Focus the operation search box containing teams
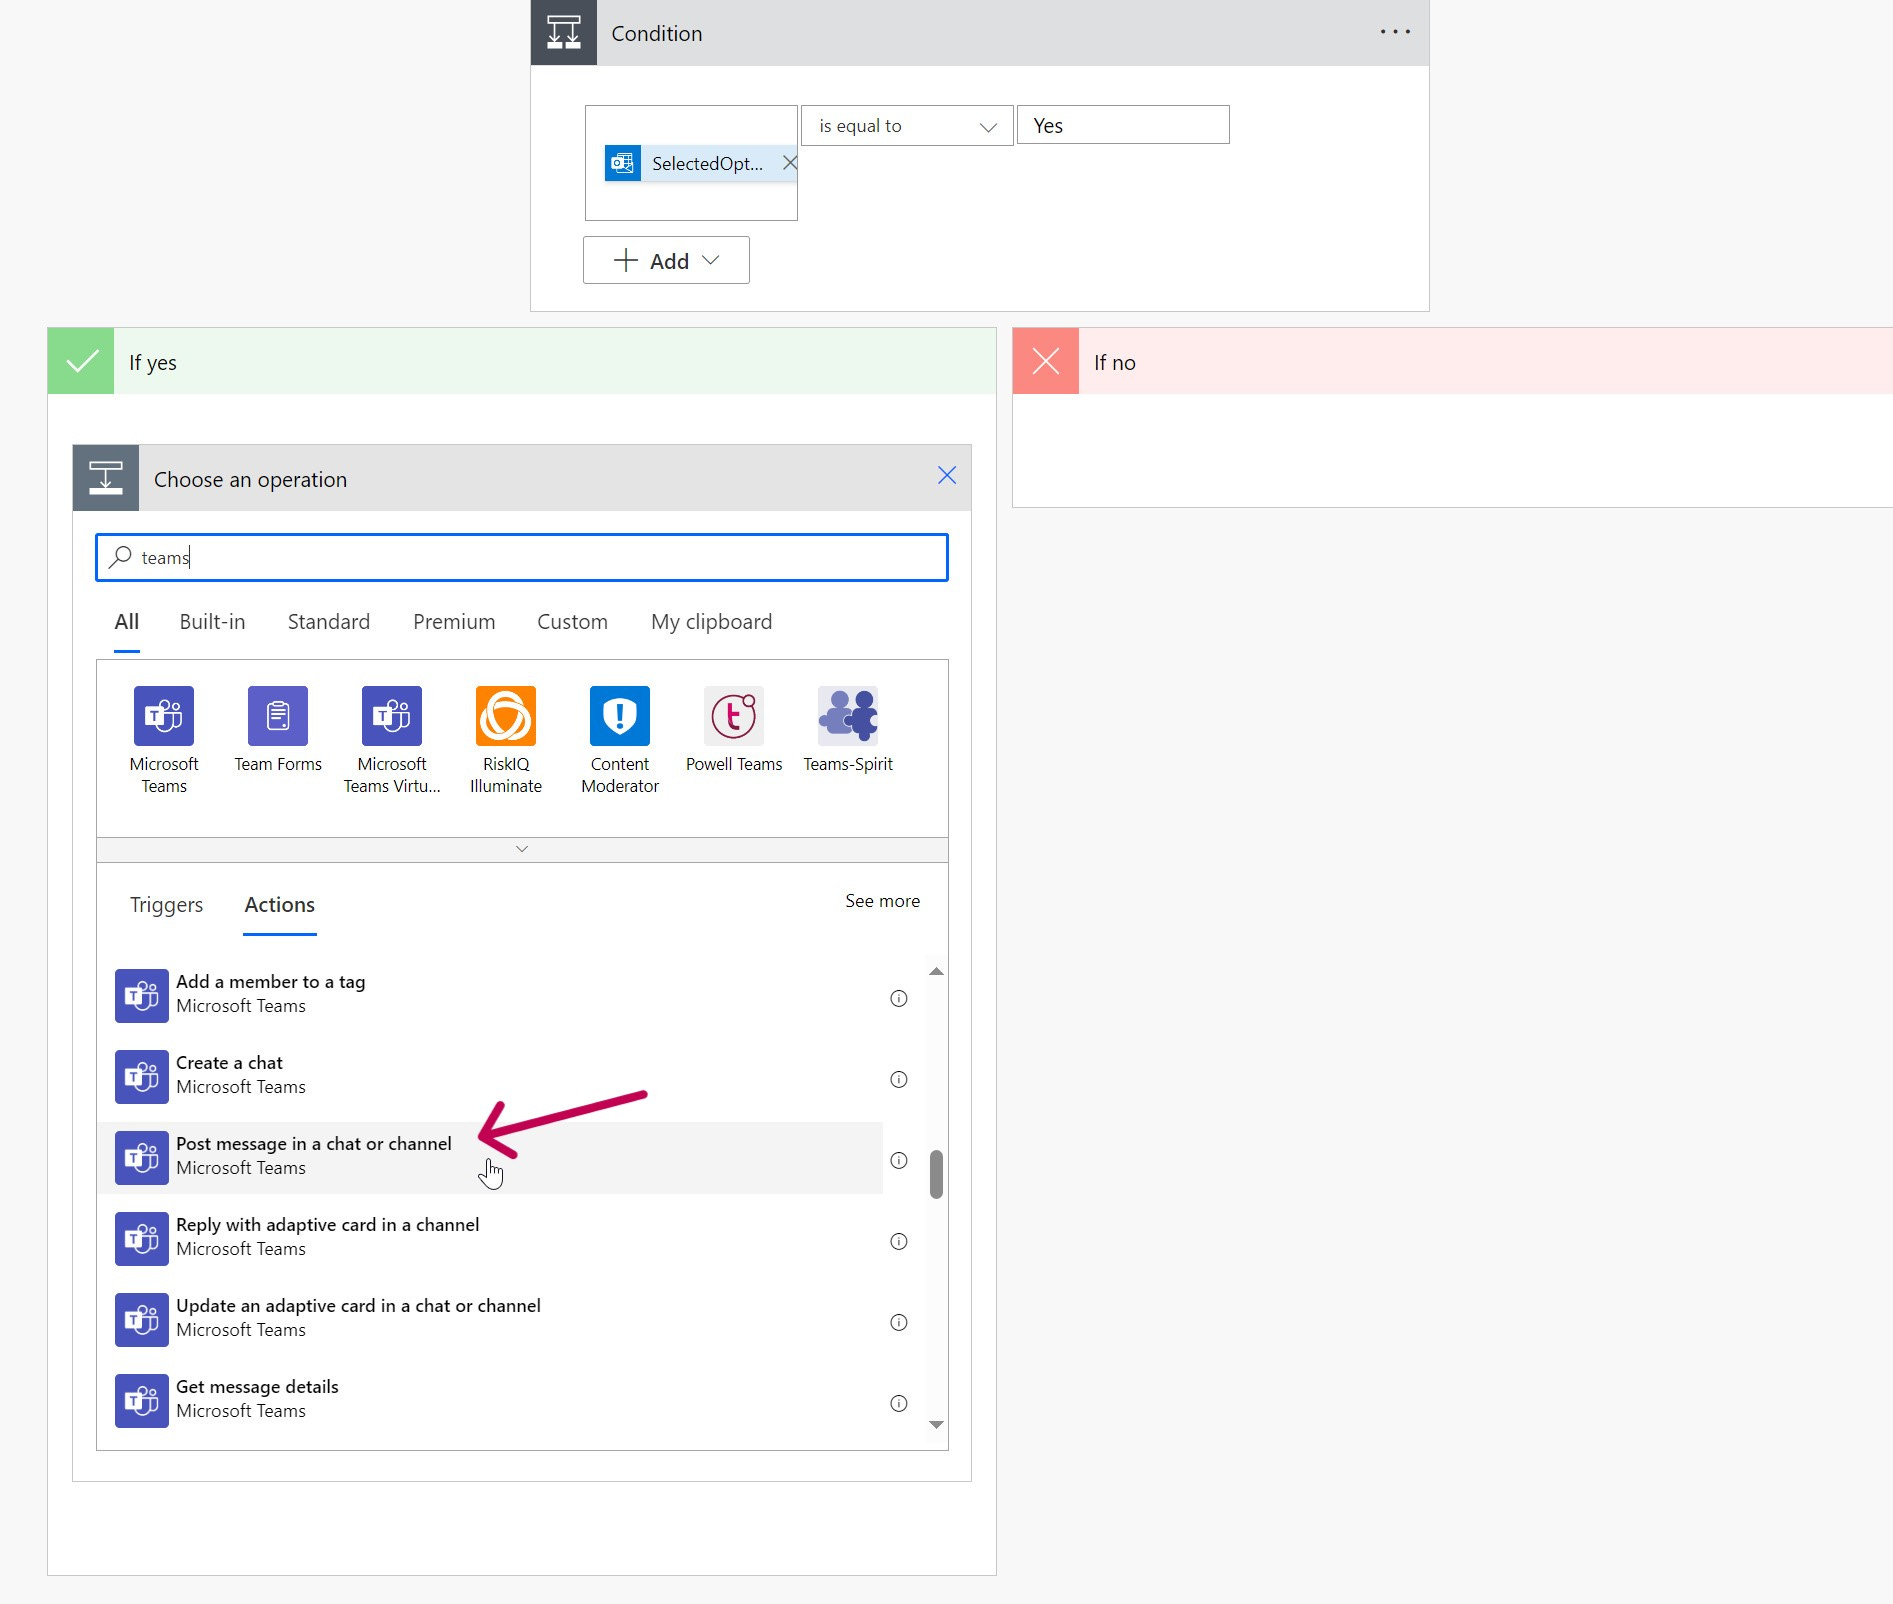Image resolution: width=1893 pixels, height=1604 pixels. [x=522, y=557]
